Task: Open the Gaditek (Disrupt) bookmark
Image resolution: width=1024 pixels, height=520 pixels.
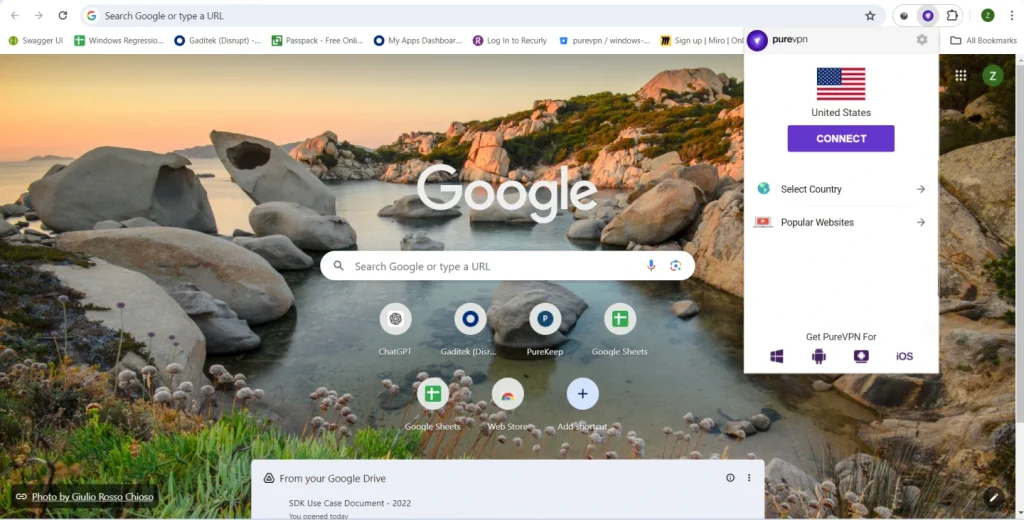Action: pyautogui.click(x=217, y=41)
